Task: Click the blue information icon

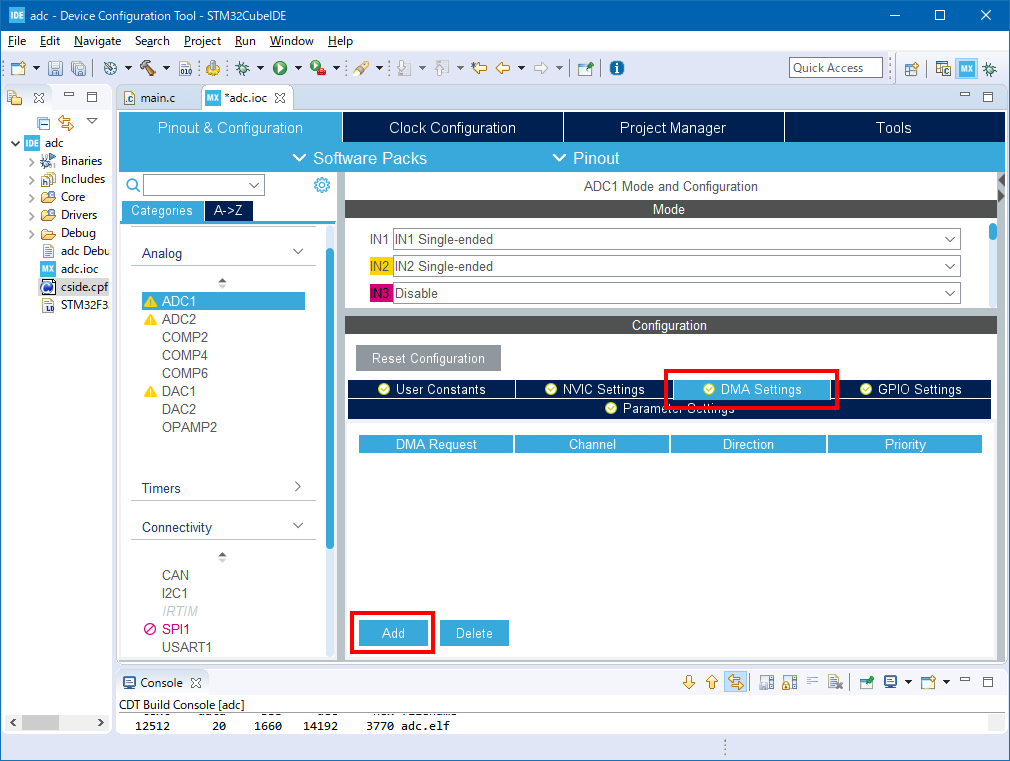Action: [x=616, y=68]
